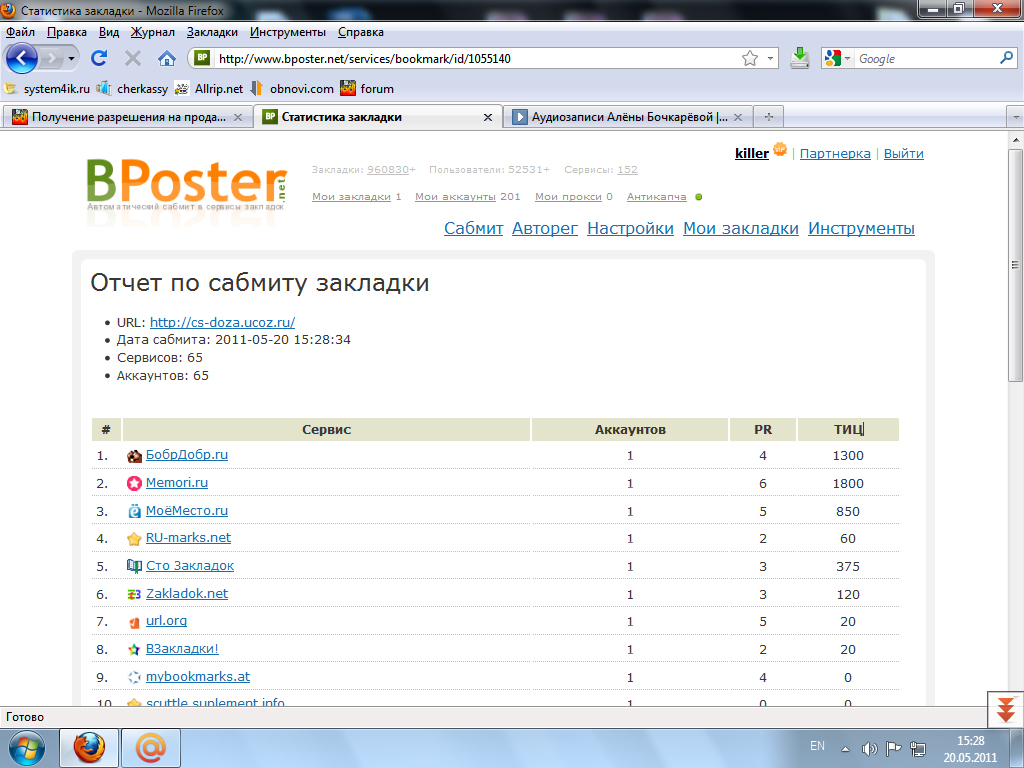Open the navigation history dropdown arrow

point(72,59)
